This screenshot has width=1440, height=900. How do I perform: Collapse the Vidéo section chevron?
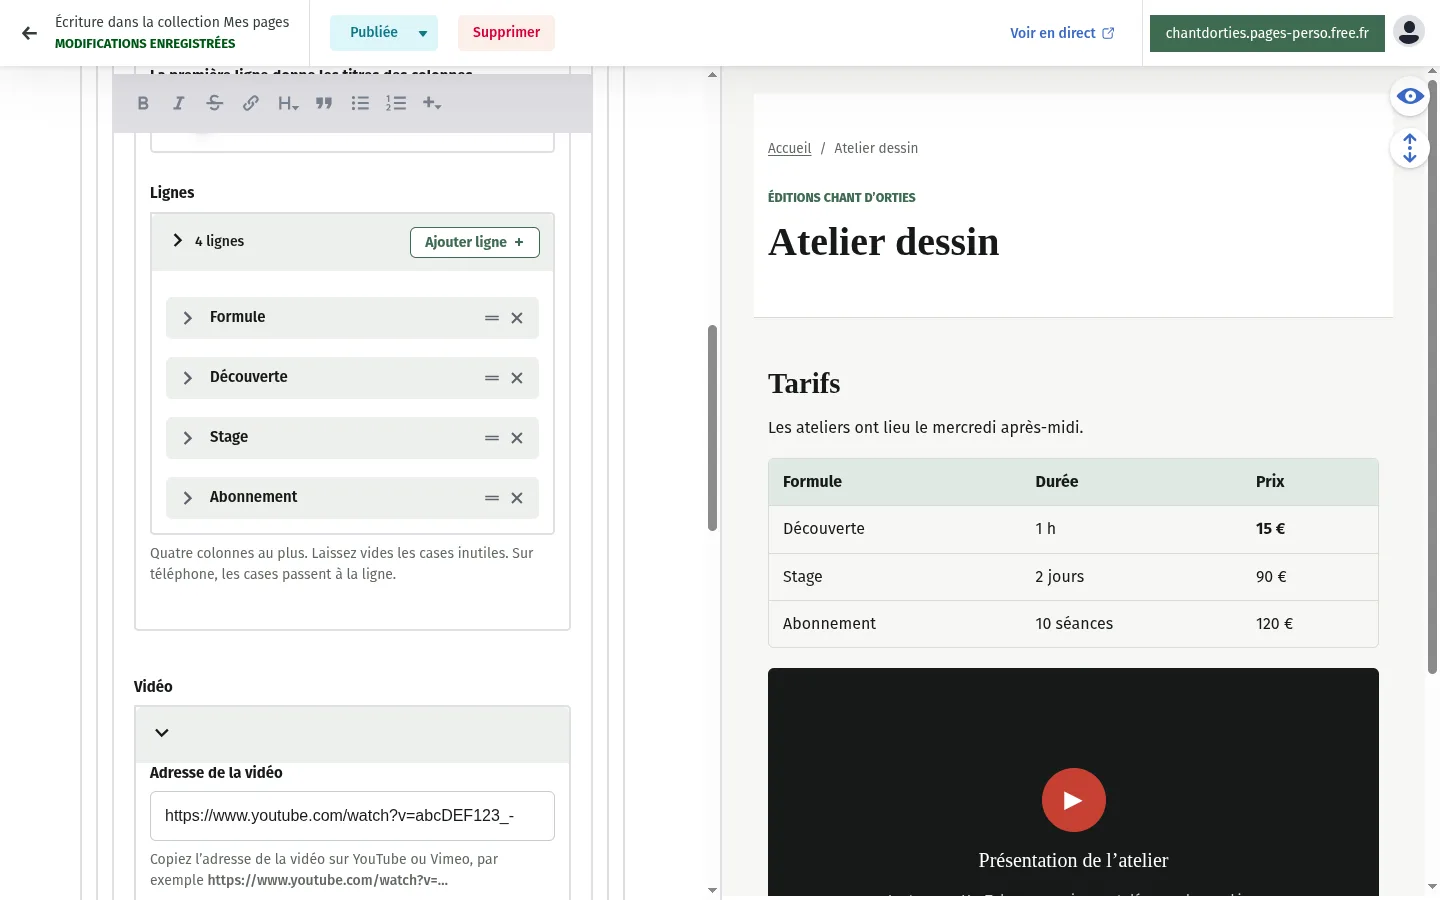click(162, 733)
